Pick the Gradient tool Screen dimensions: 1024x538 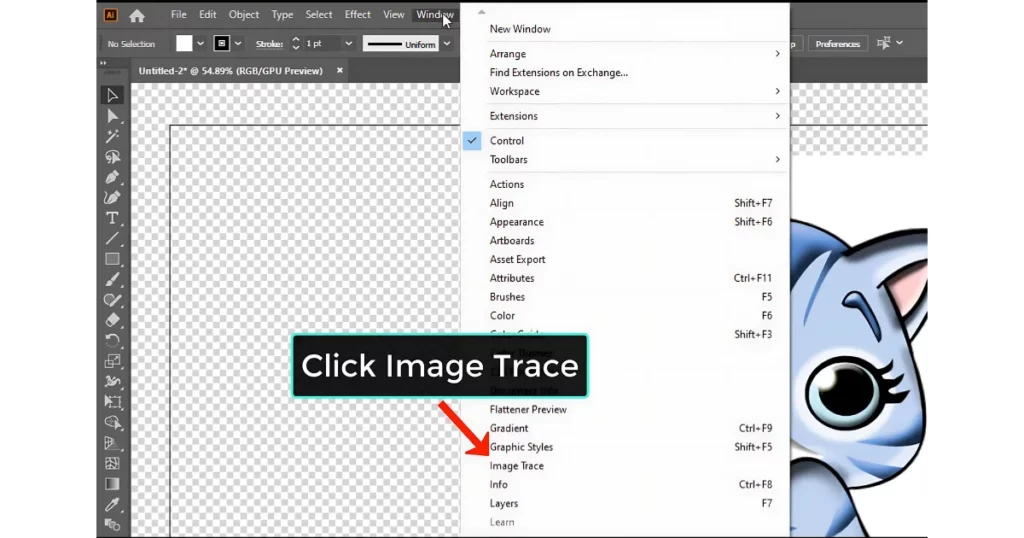click(112, 484)
